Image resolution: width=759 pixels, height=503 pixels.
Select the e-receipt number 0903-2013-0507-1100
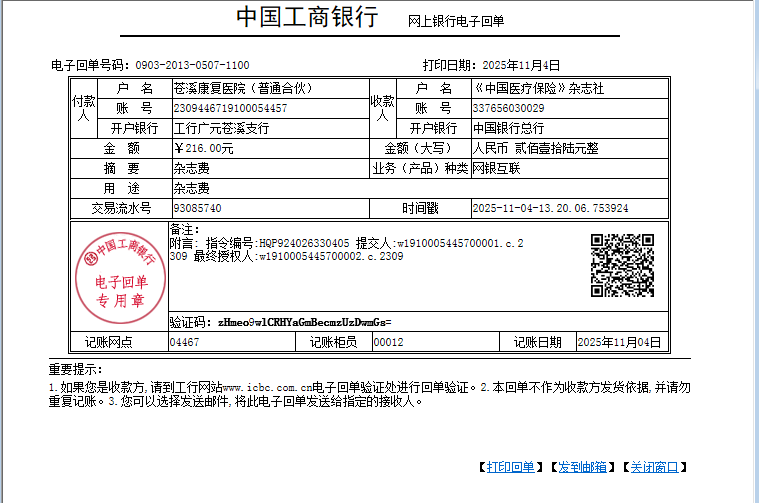(x=192, y=65)
